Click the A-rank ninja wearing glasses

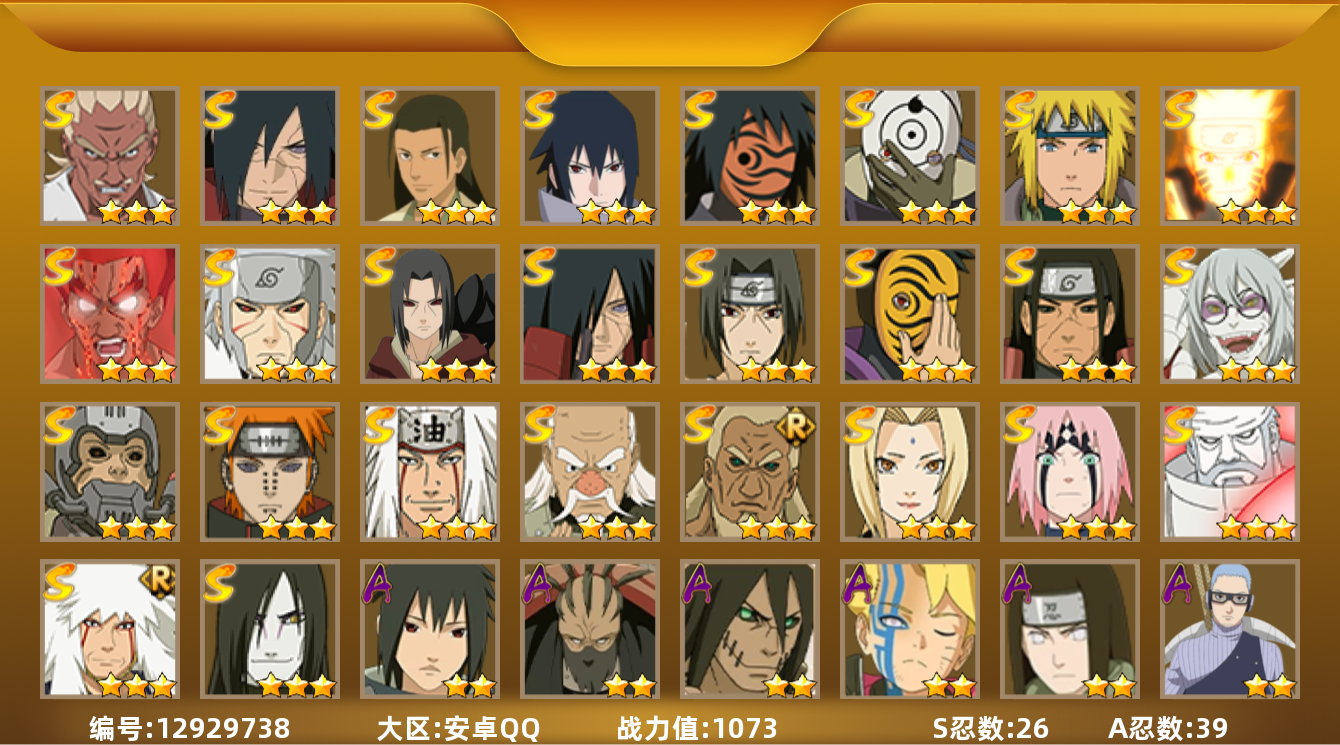pyautogui.click(x=1229, y=629)
